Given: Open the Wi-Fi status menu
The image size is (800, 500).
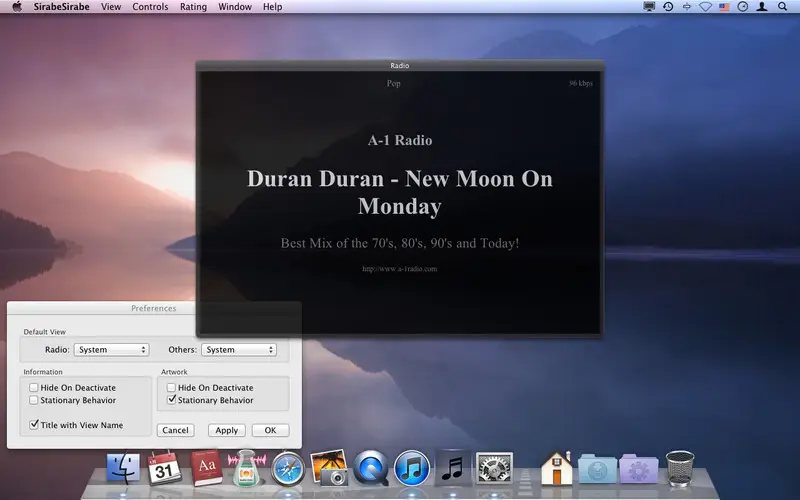Looking at the screenshot, I should click(705, 7).
